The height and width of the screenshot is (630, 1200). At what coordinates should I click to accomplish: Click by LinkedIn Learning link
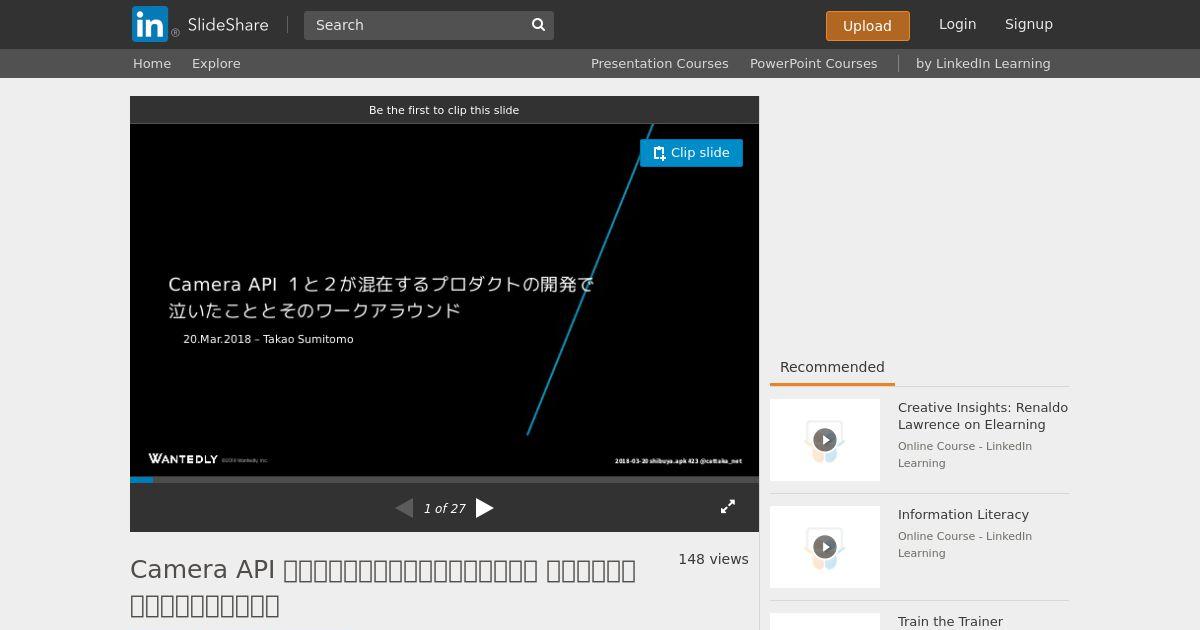pos(983,63)
